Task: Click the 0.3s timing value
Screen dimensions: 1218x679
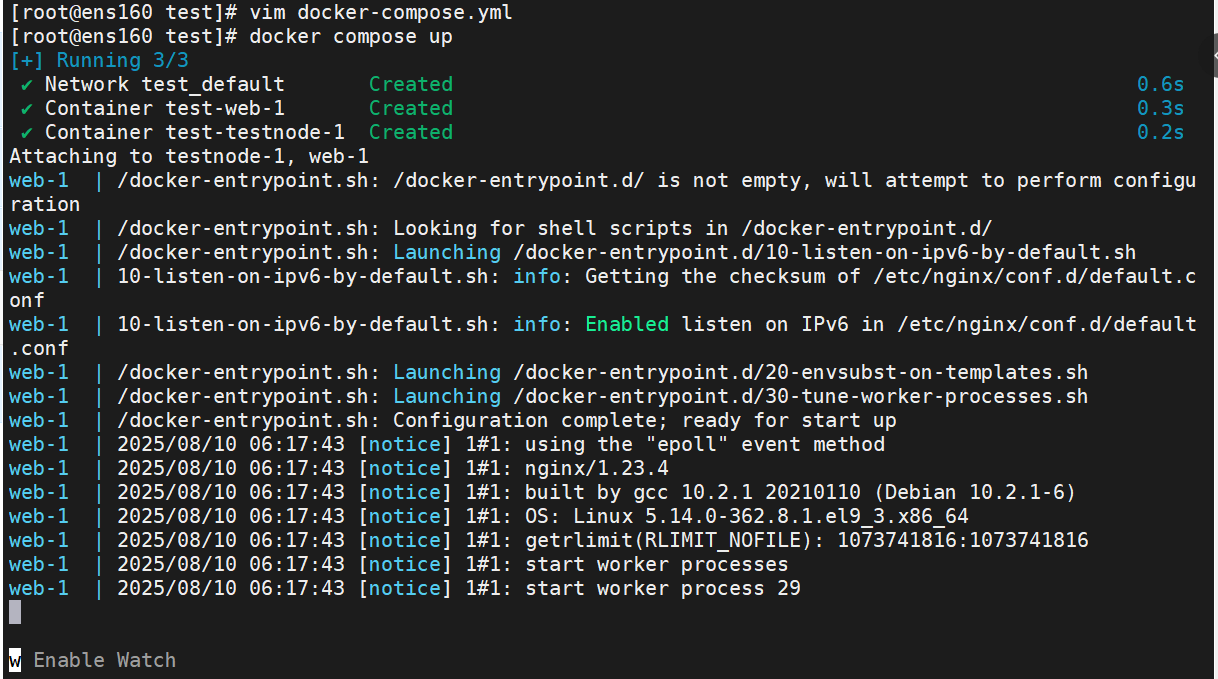Action: [1161, 108]
